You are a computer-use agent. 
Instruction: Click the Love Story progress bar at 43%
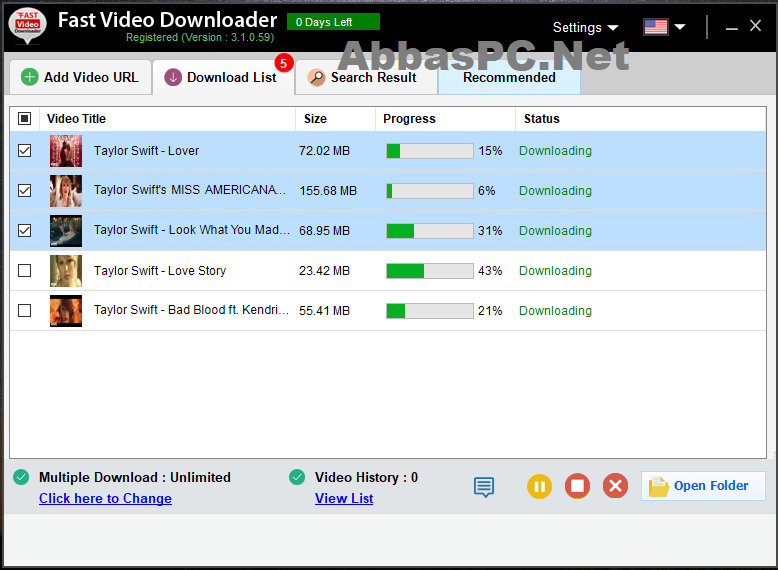click(430, 271)
